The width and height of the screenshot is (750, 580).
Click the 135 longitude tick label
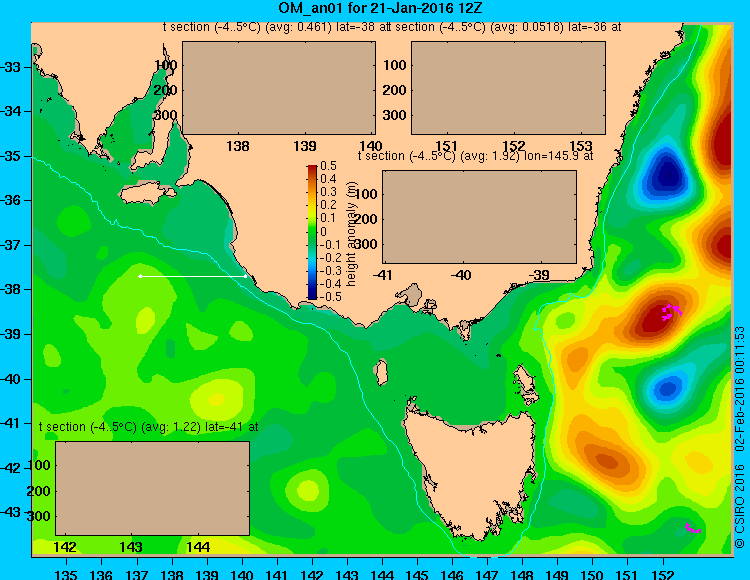66,575
